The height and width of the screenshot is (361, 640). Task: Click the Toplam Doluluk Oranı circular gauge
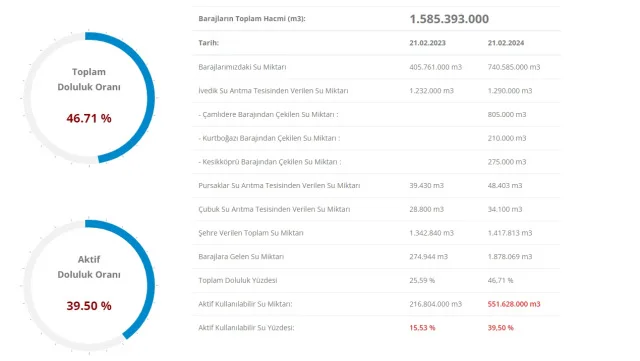[x=89, y=98]
